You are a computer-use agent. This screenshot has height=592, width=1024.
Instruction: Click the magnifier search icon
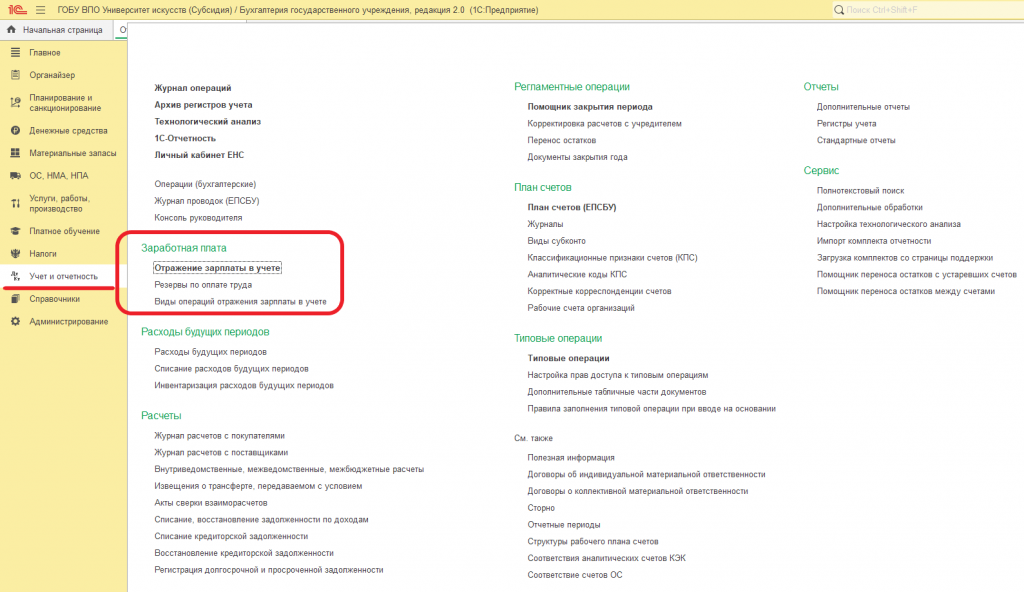coord(839,10)
